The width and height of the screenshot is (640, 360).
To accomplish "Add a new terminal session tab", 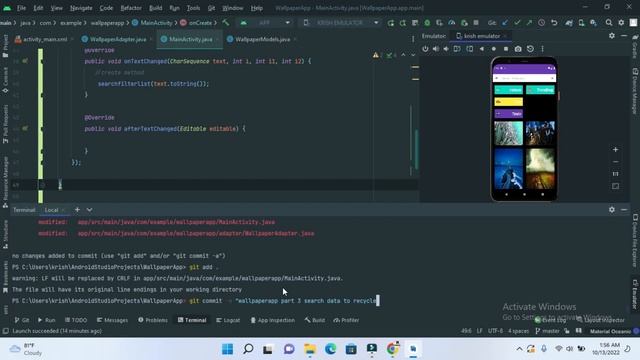I will click(x=77, y=209).
